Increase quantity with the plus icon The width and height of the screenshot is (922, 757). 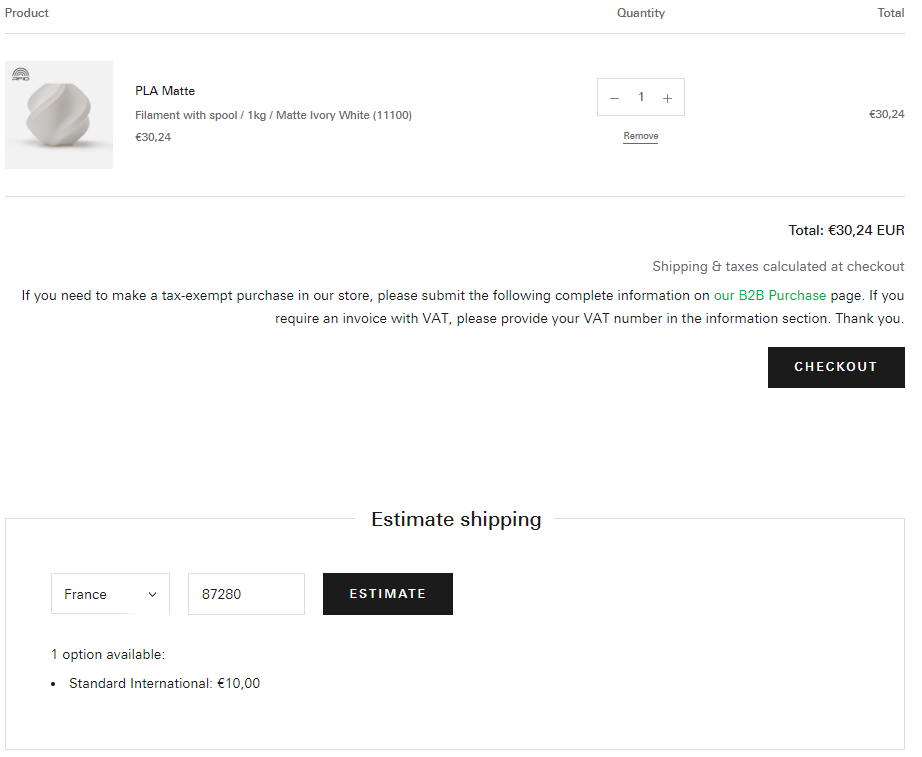pos(667,98)
